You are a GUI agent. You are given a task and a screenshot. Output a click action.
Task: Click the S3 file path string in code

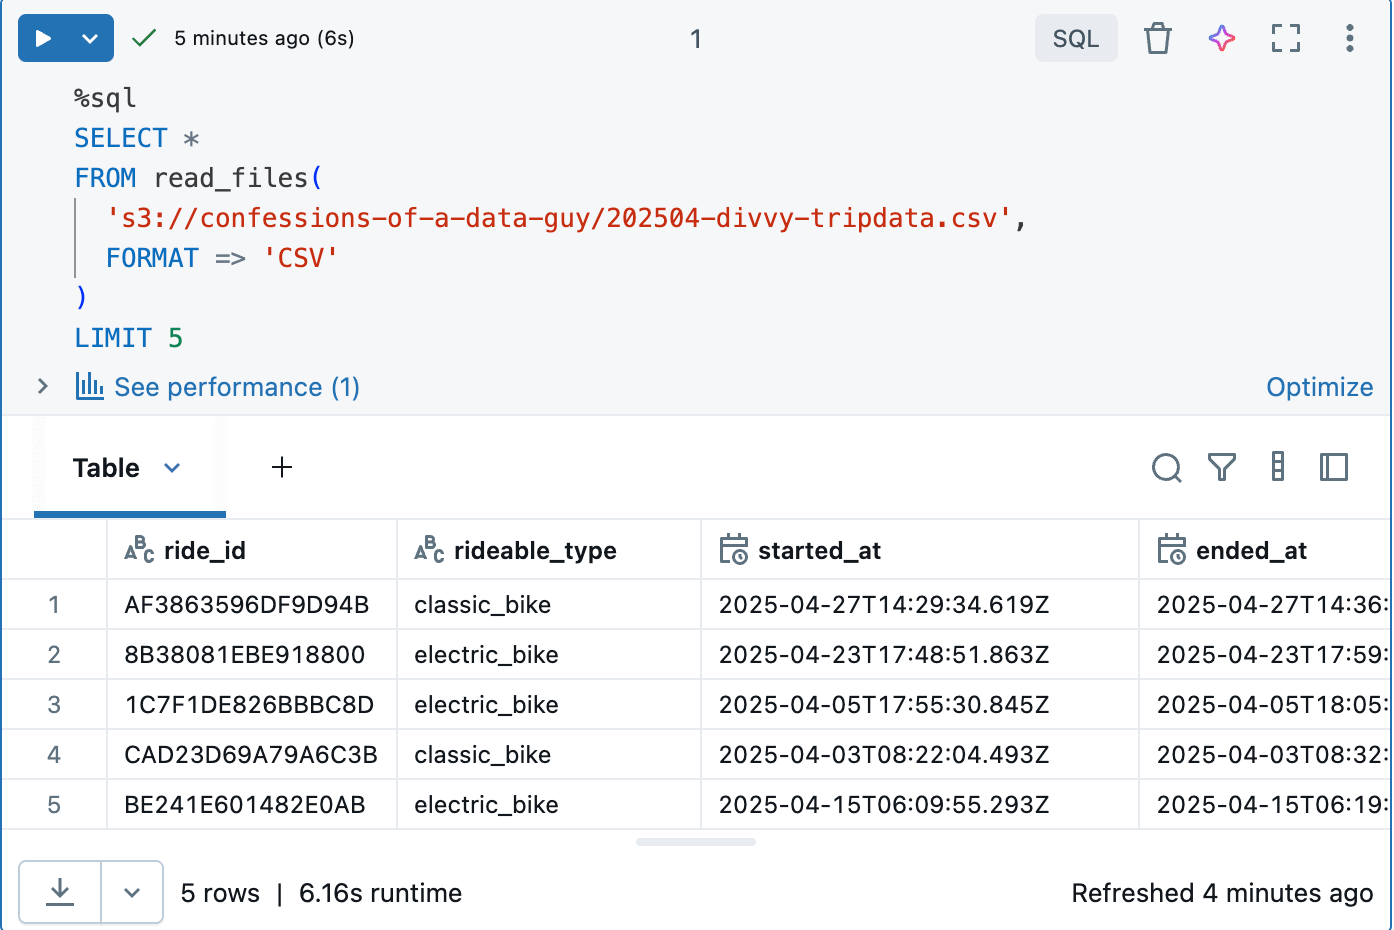(x=560, y=218)
